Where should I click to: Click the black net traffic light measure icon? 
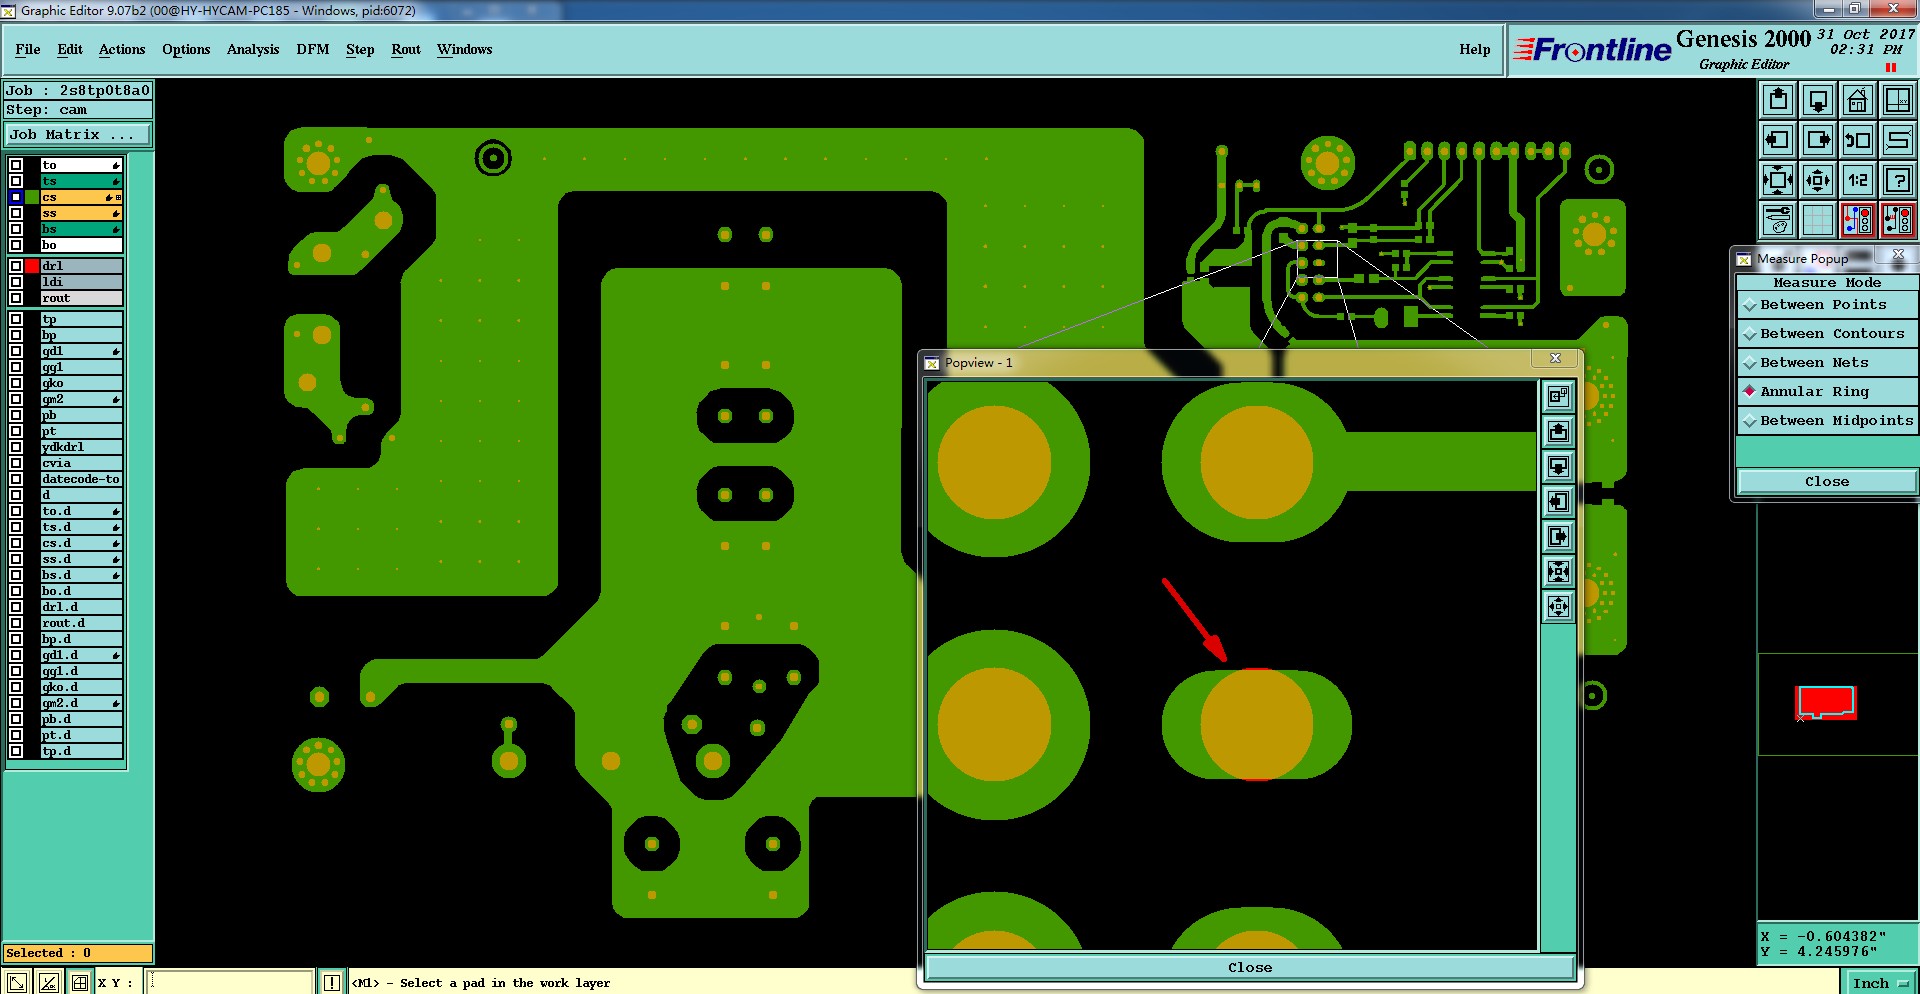(1898, 220)
